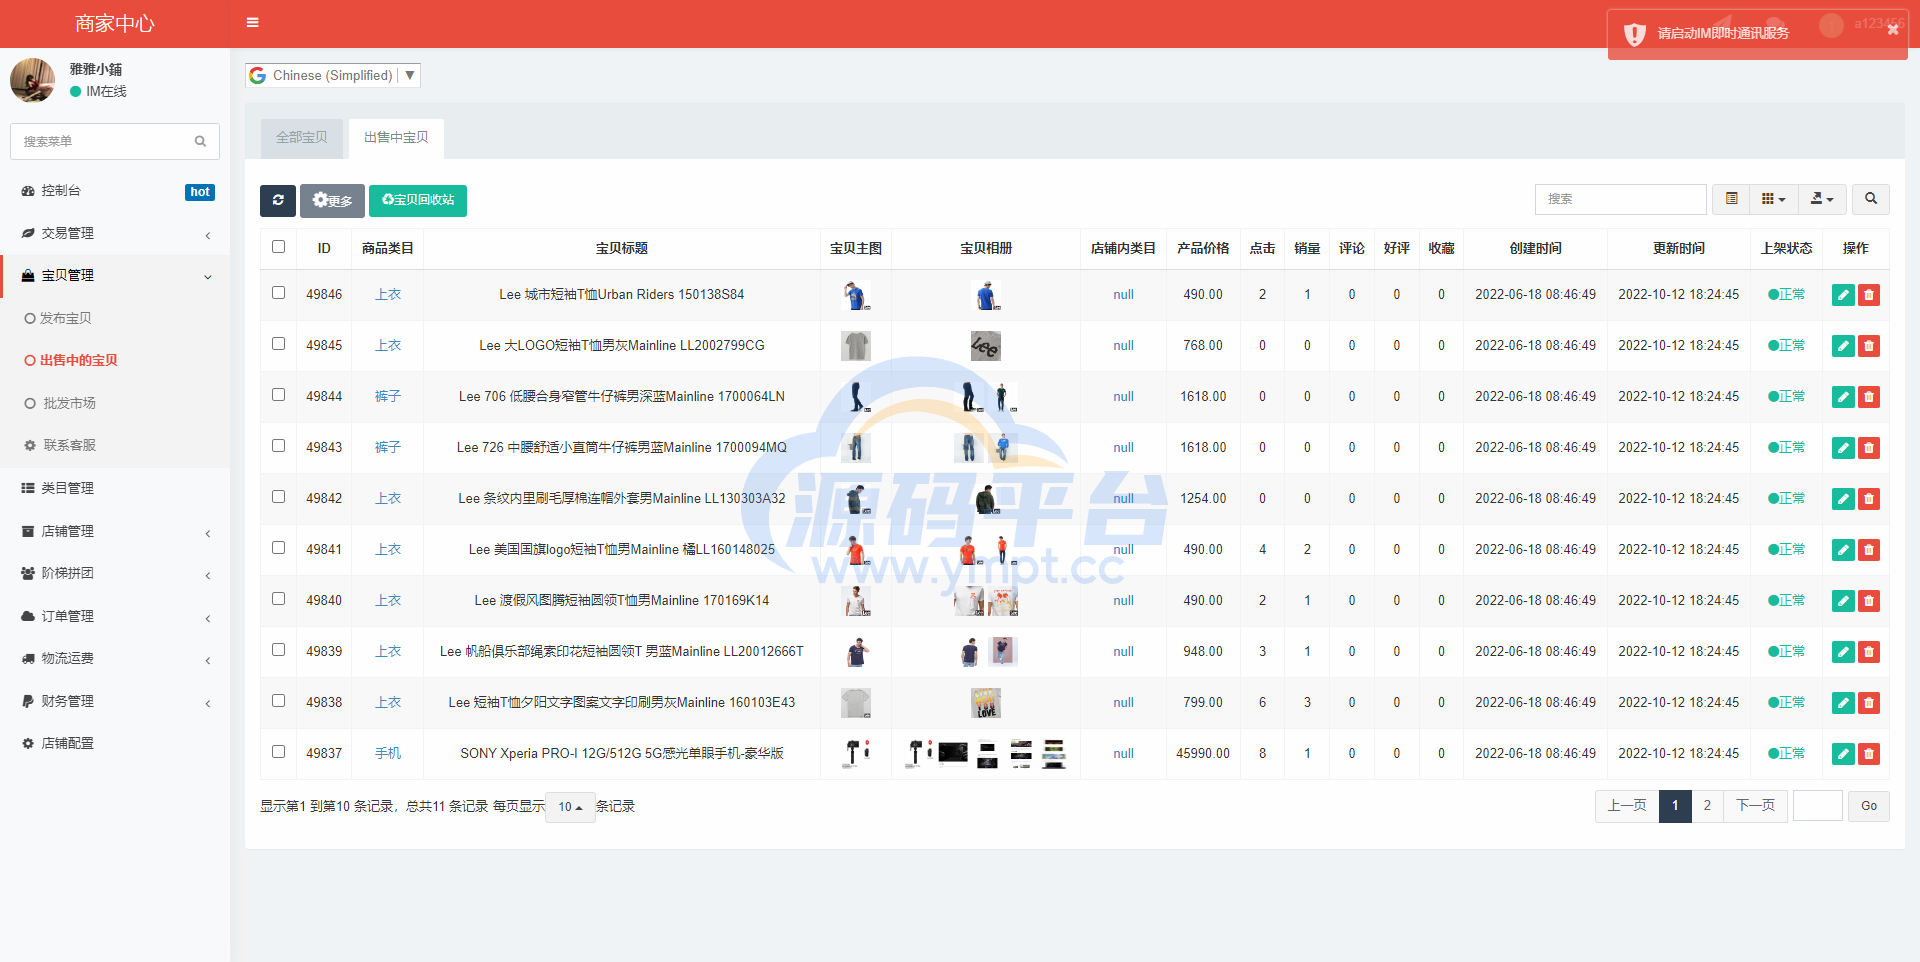Open 发布宝贝 in the sidebar
The image size is (1920, 962).
(115, 319)
